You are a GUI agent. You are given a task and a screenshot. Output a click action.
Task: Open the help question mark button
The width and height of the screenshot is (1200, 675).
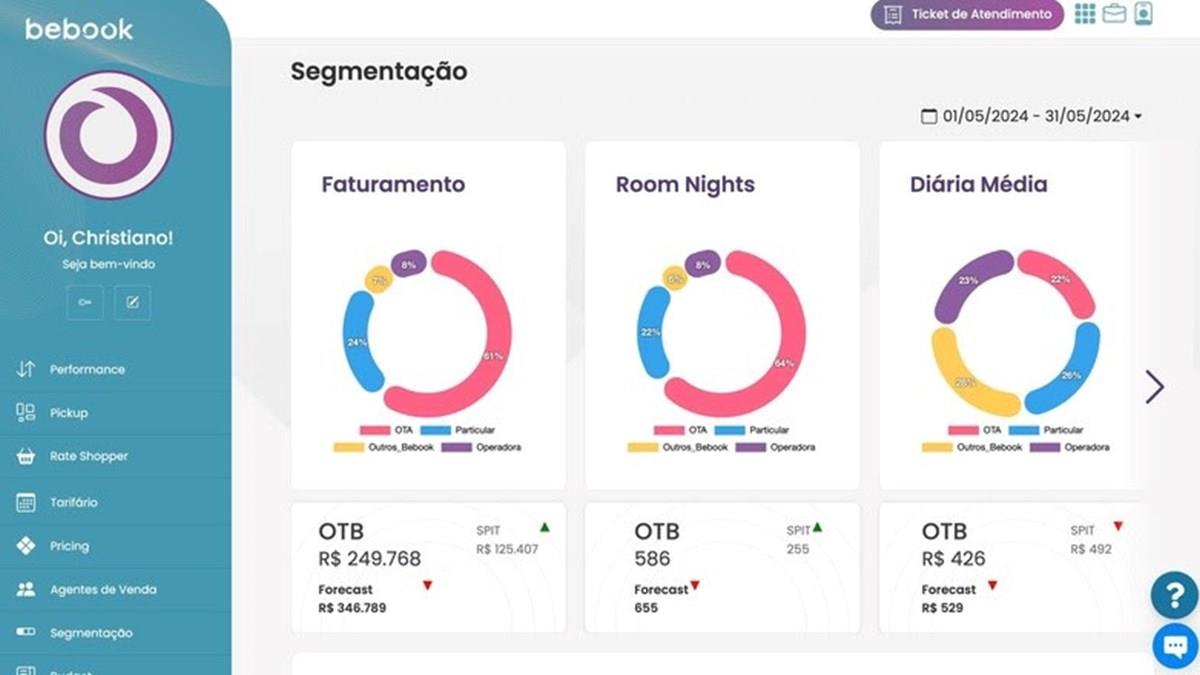pos(1174,595)
